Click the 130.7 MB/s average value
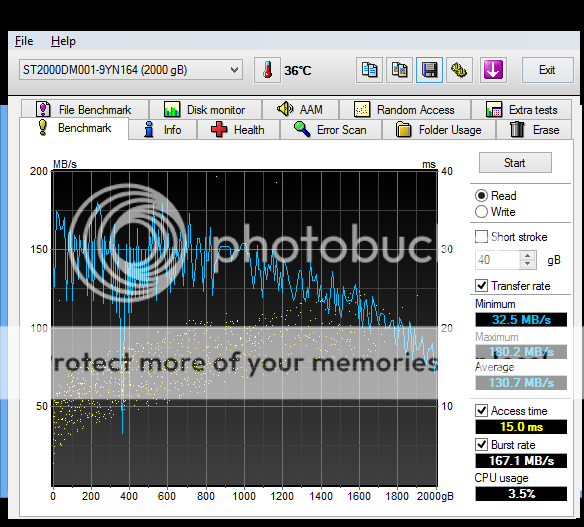Screen dimensions: 584x527 (x=521, y=382)
